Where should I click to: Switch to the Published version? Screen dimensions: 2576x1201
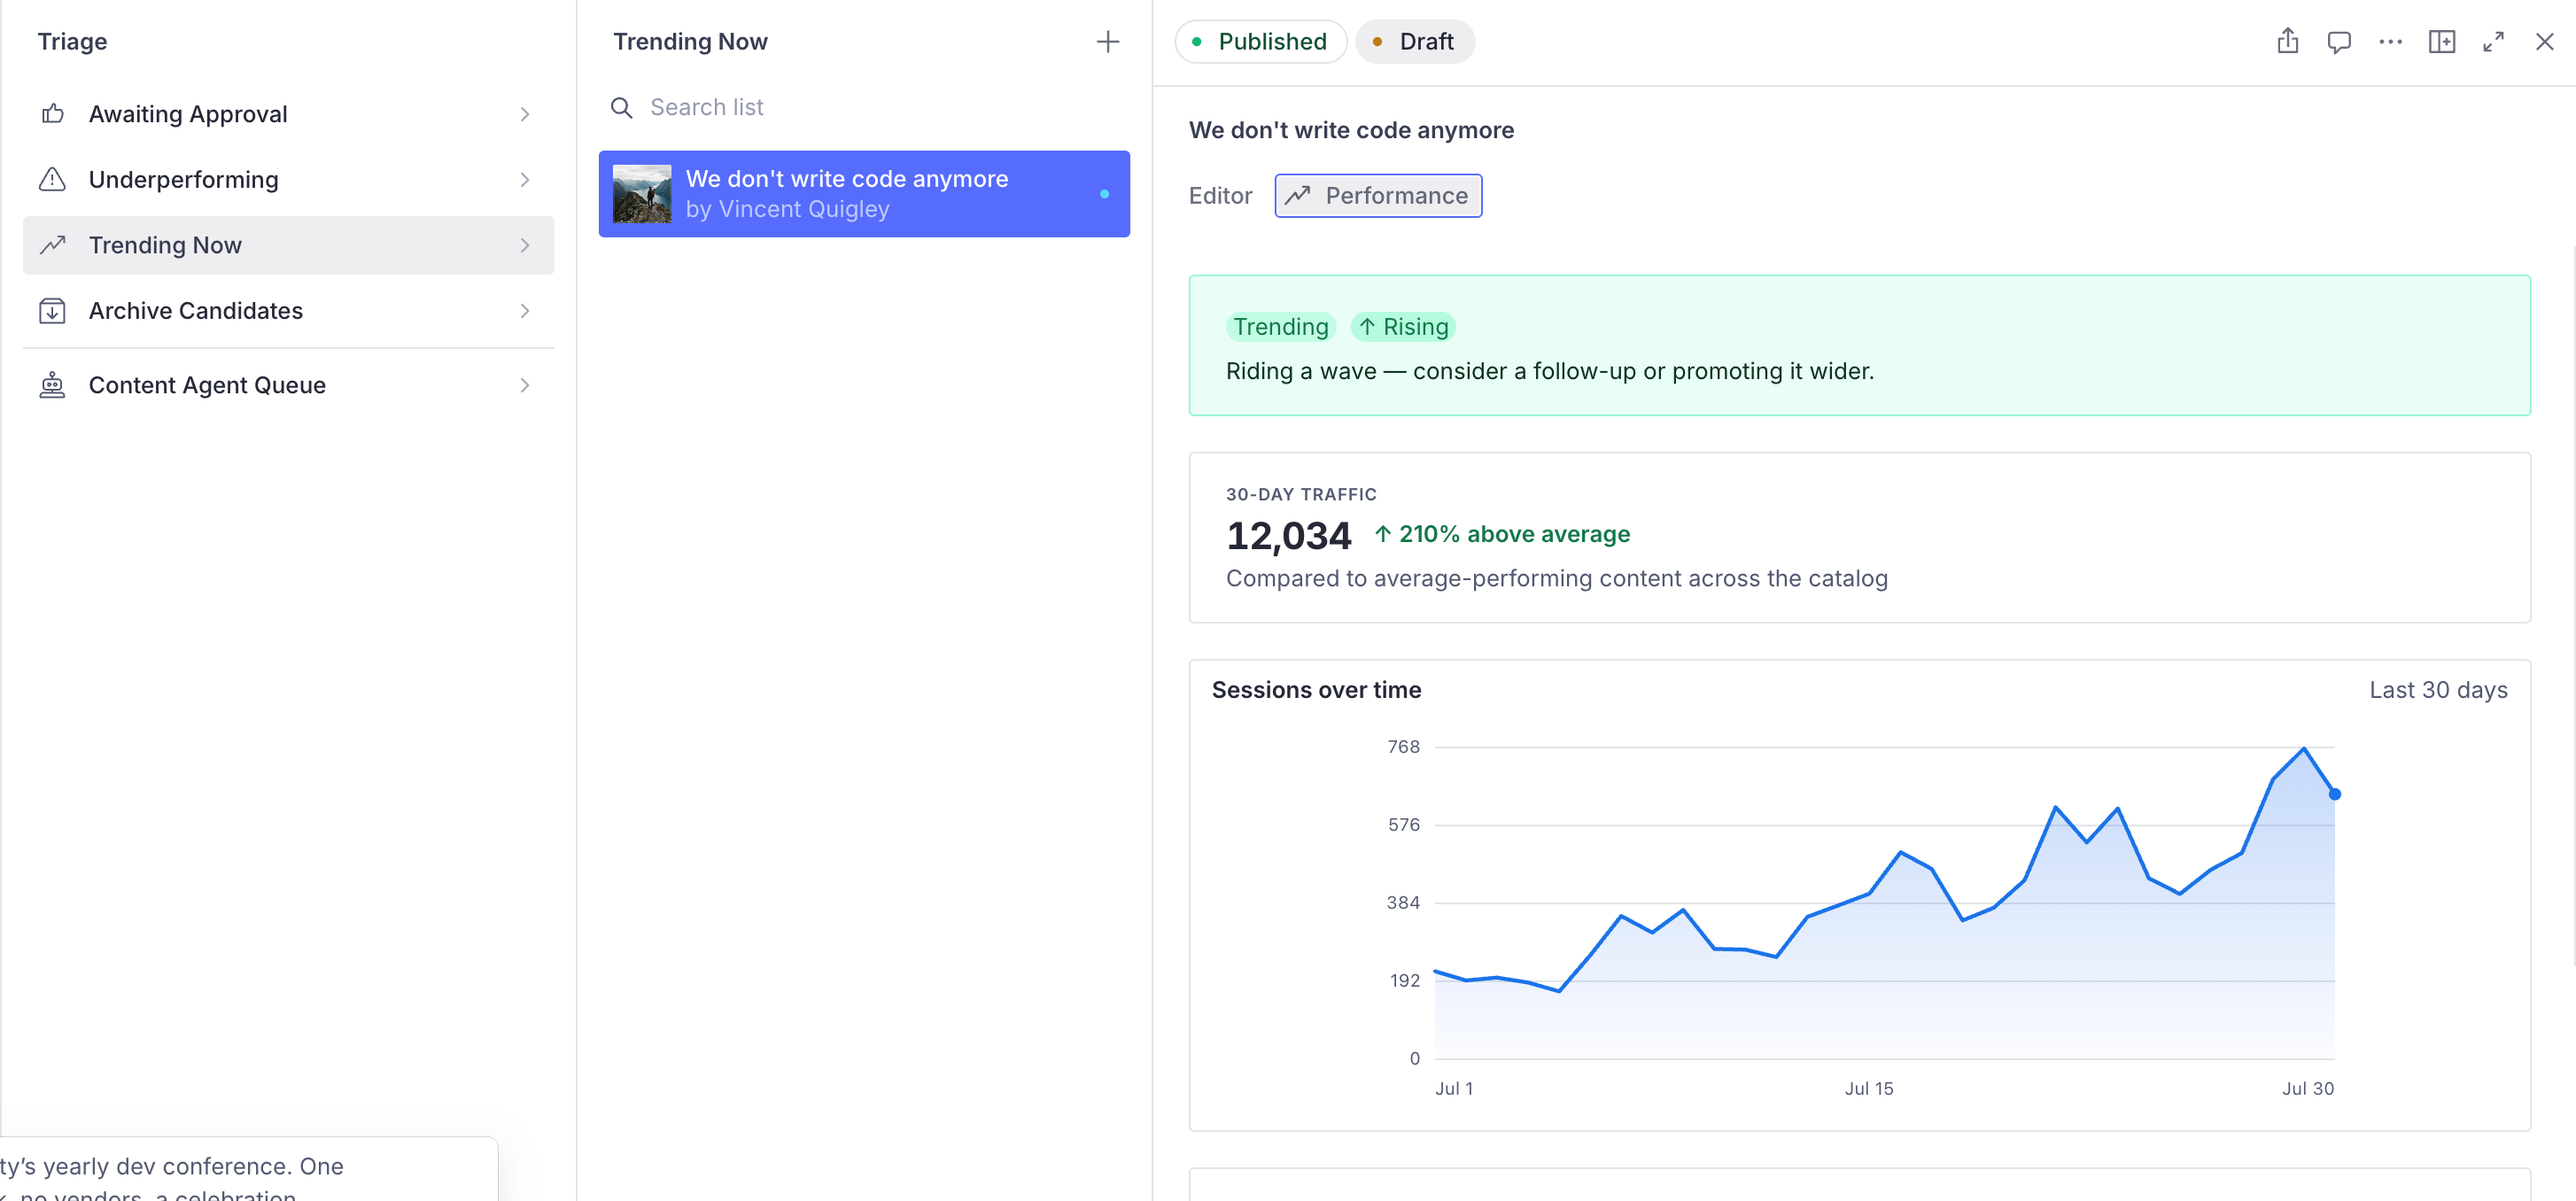point(1261,41)
